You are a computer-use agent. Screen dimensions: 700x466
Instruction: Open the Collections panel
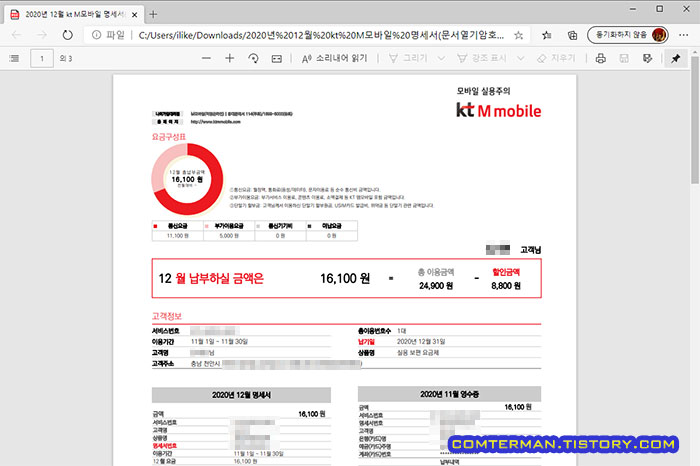[x=572, y=35]
